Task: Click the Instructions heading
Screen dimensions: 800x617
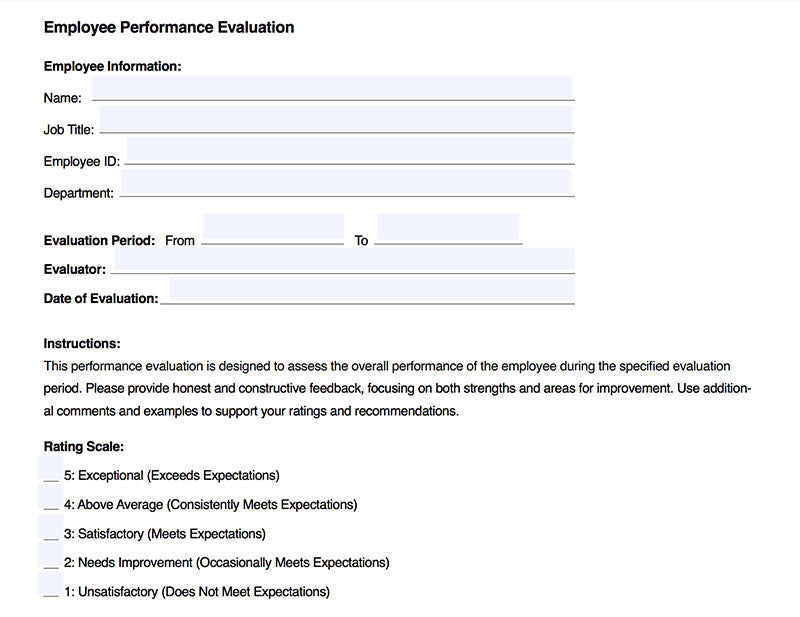Action: pyautogui.click(x=82, y=344)
